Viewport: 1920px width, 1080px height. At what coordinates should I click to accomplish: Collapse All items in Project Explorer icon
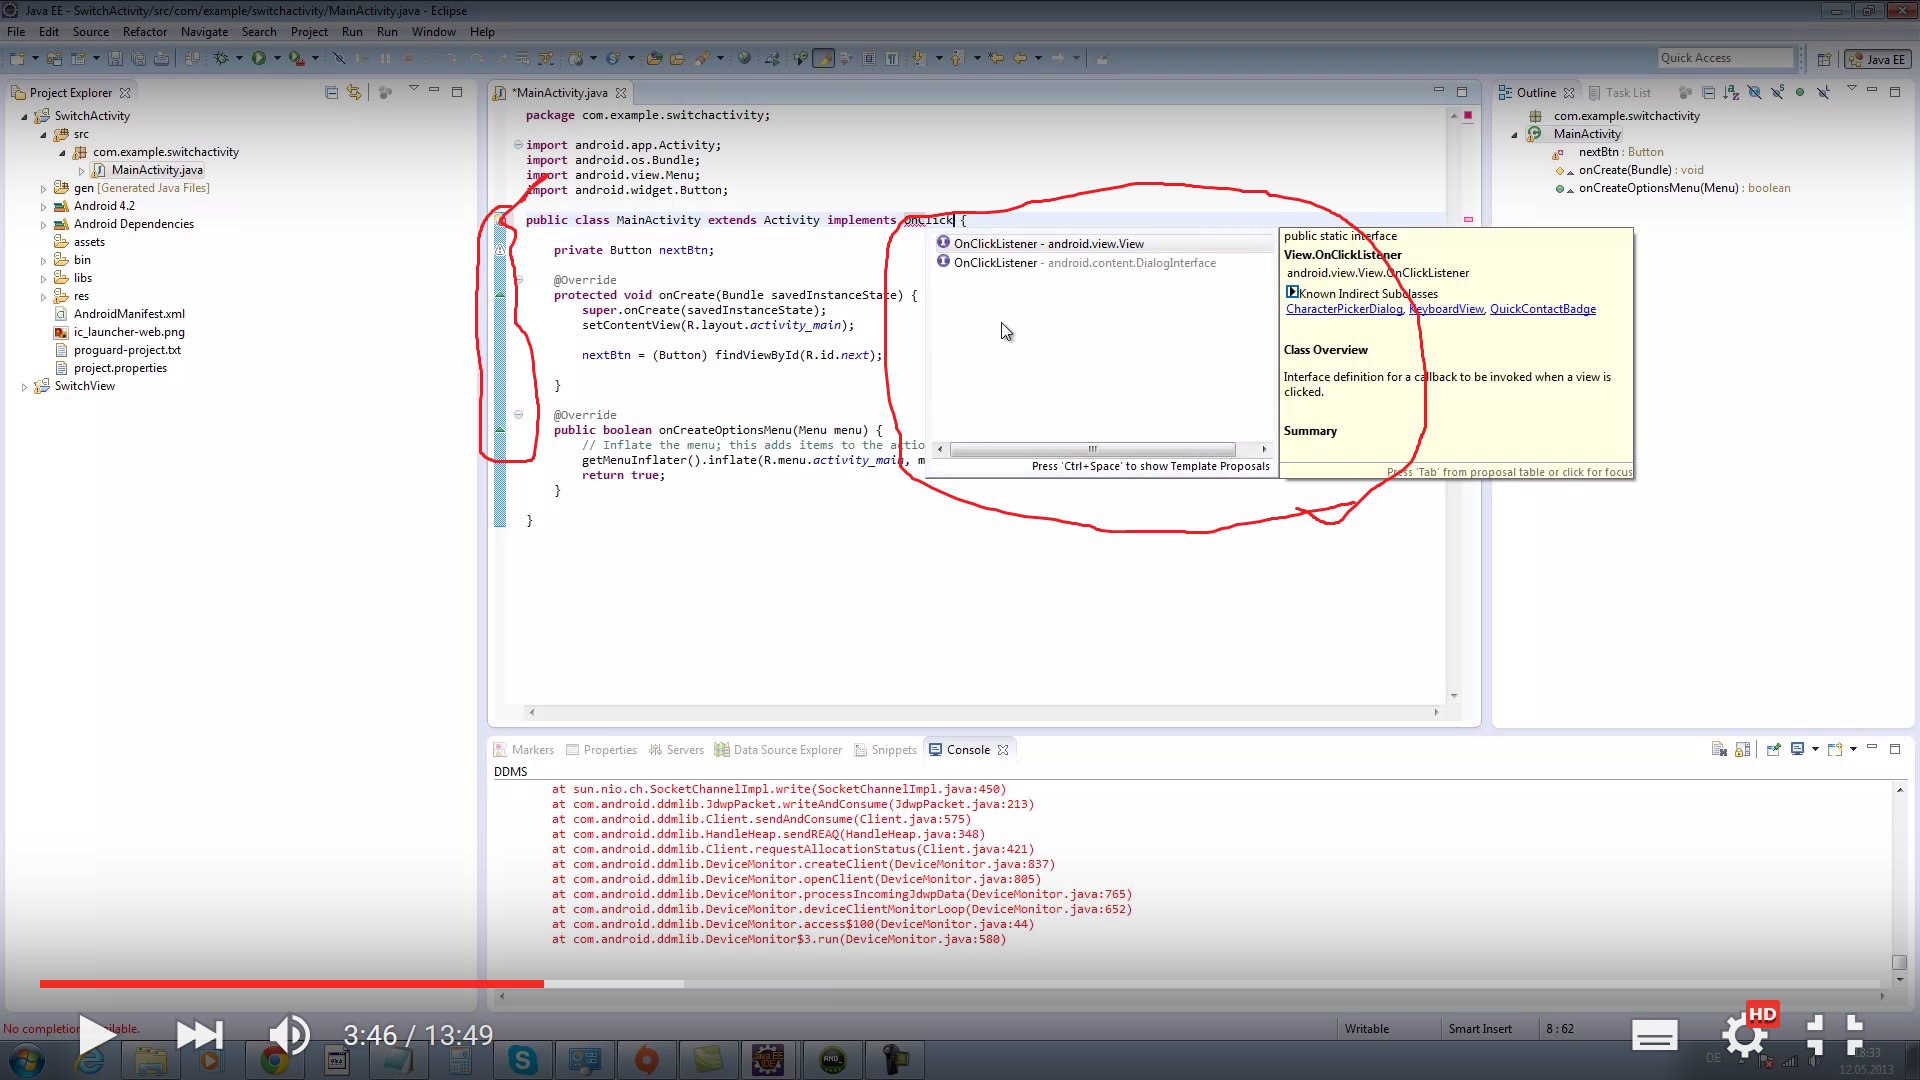[x=332, y=91]
